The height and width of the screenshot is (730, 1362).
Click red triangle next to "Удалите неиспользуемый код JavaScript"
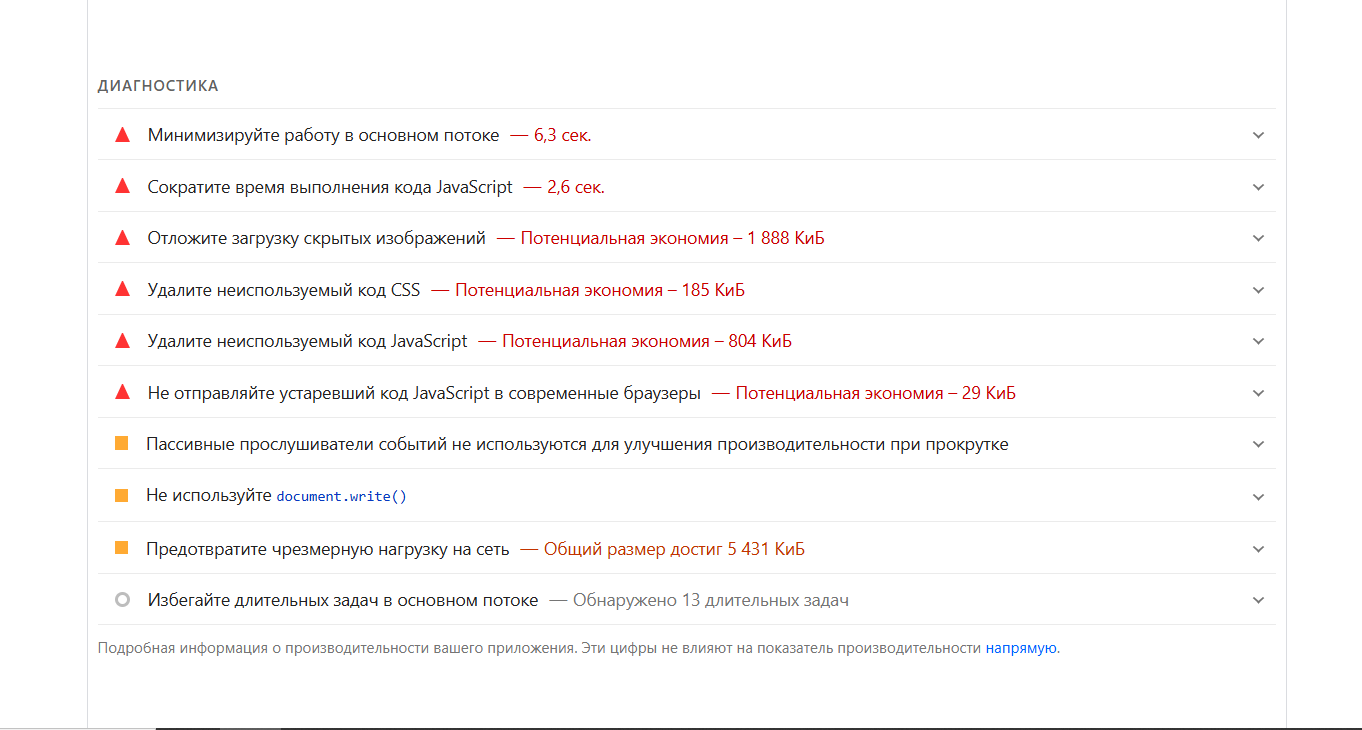[x=123, y=341]
